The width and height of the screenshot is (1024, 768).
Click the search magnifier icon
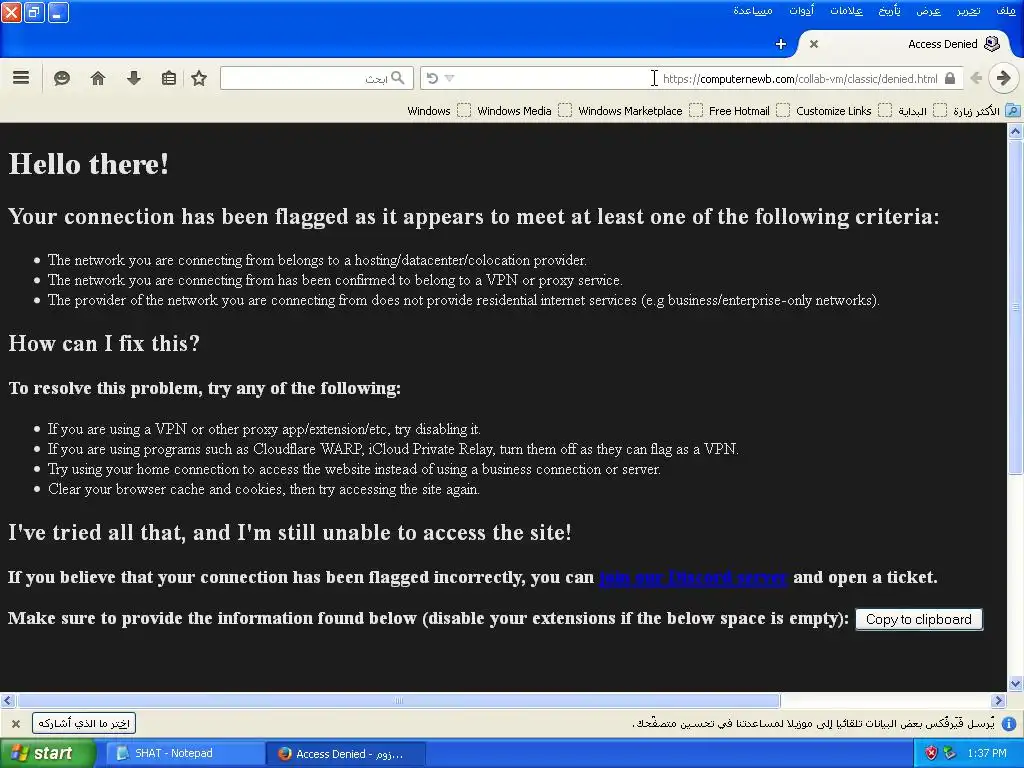[x=398, y=78]
